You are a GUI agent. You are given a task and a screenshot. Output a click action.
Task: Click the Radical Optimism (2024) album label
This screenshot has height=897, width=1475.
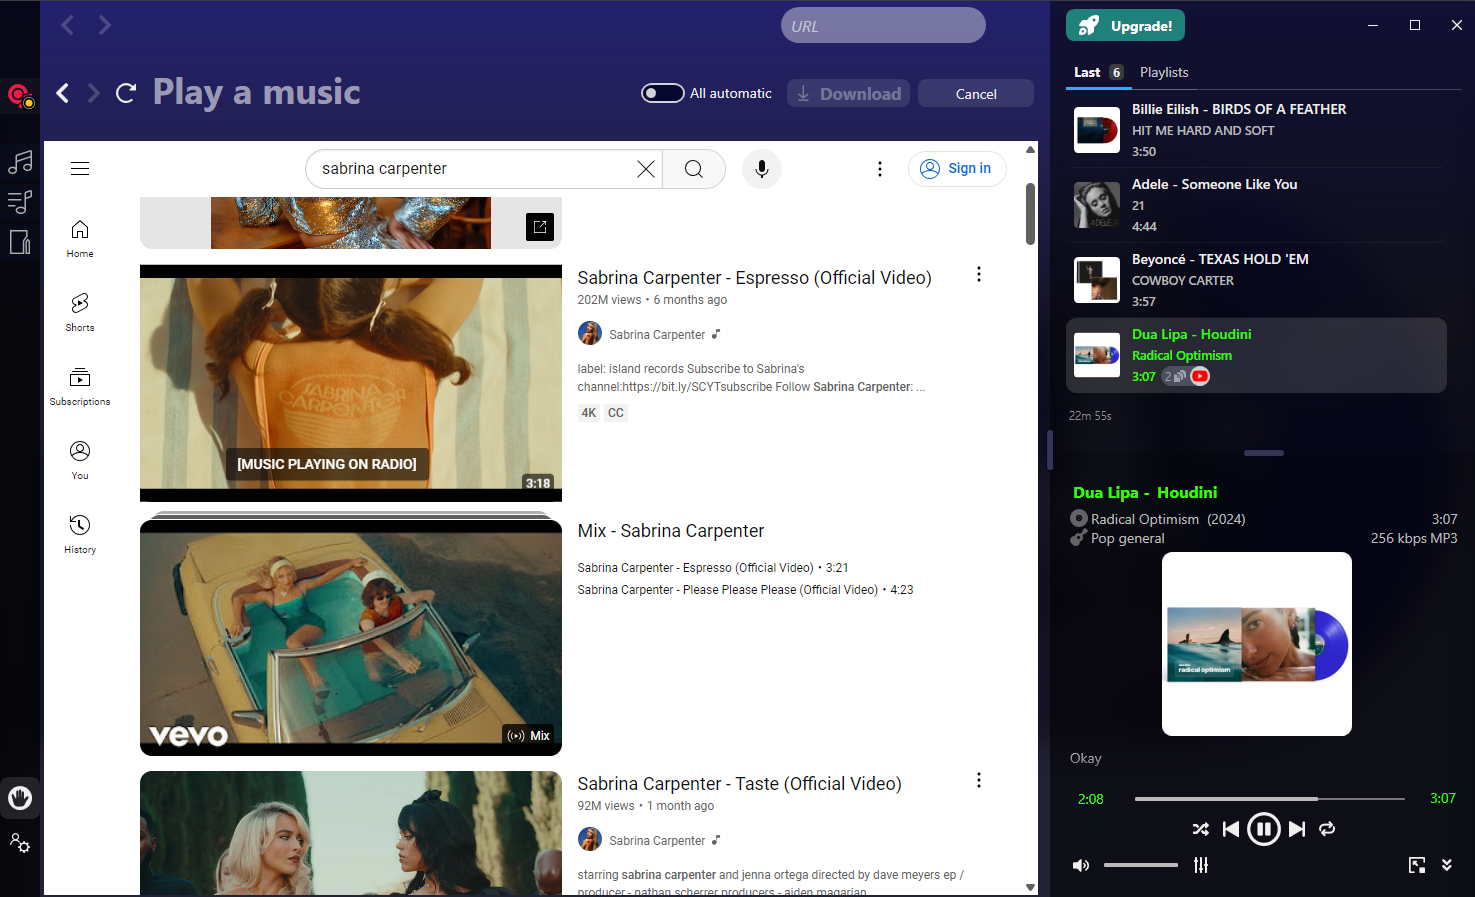tap(1168, 519)
